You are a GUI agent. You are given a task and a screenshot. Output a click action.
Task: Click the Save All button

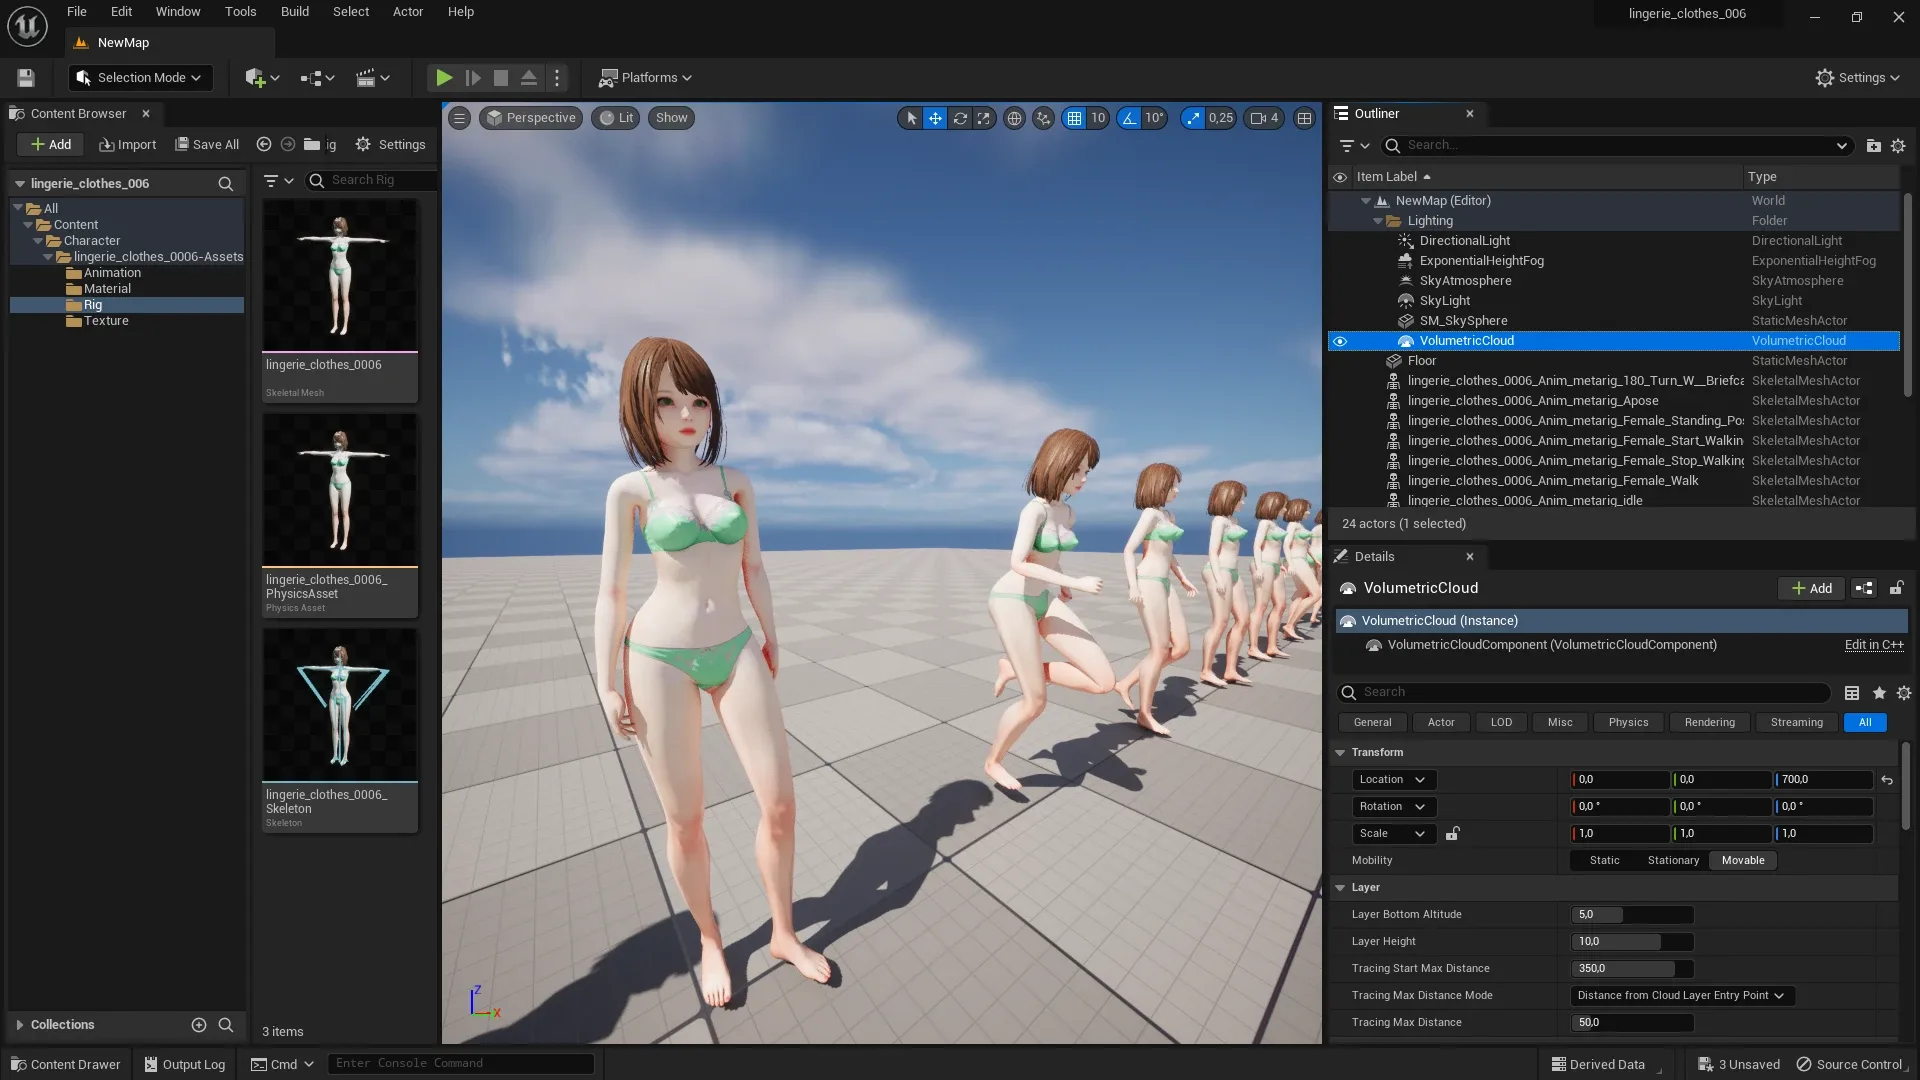pos(207,144)
